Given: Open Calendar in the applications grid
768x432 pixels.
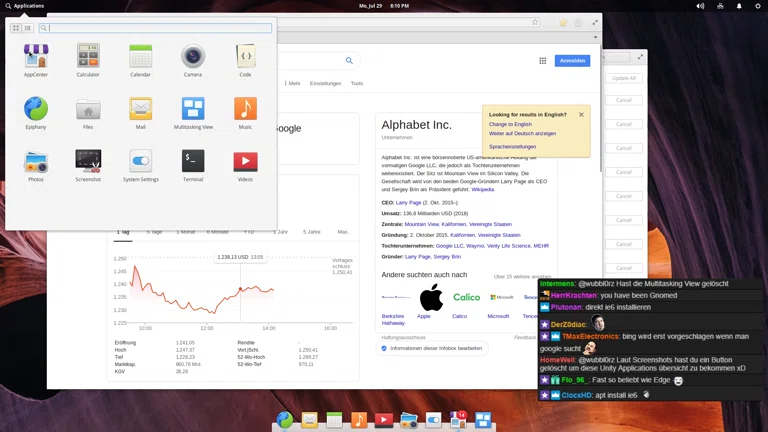Looking at the screenshot, I should click(141, 61).
